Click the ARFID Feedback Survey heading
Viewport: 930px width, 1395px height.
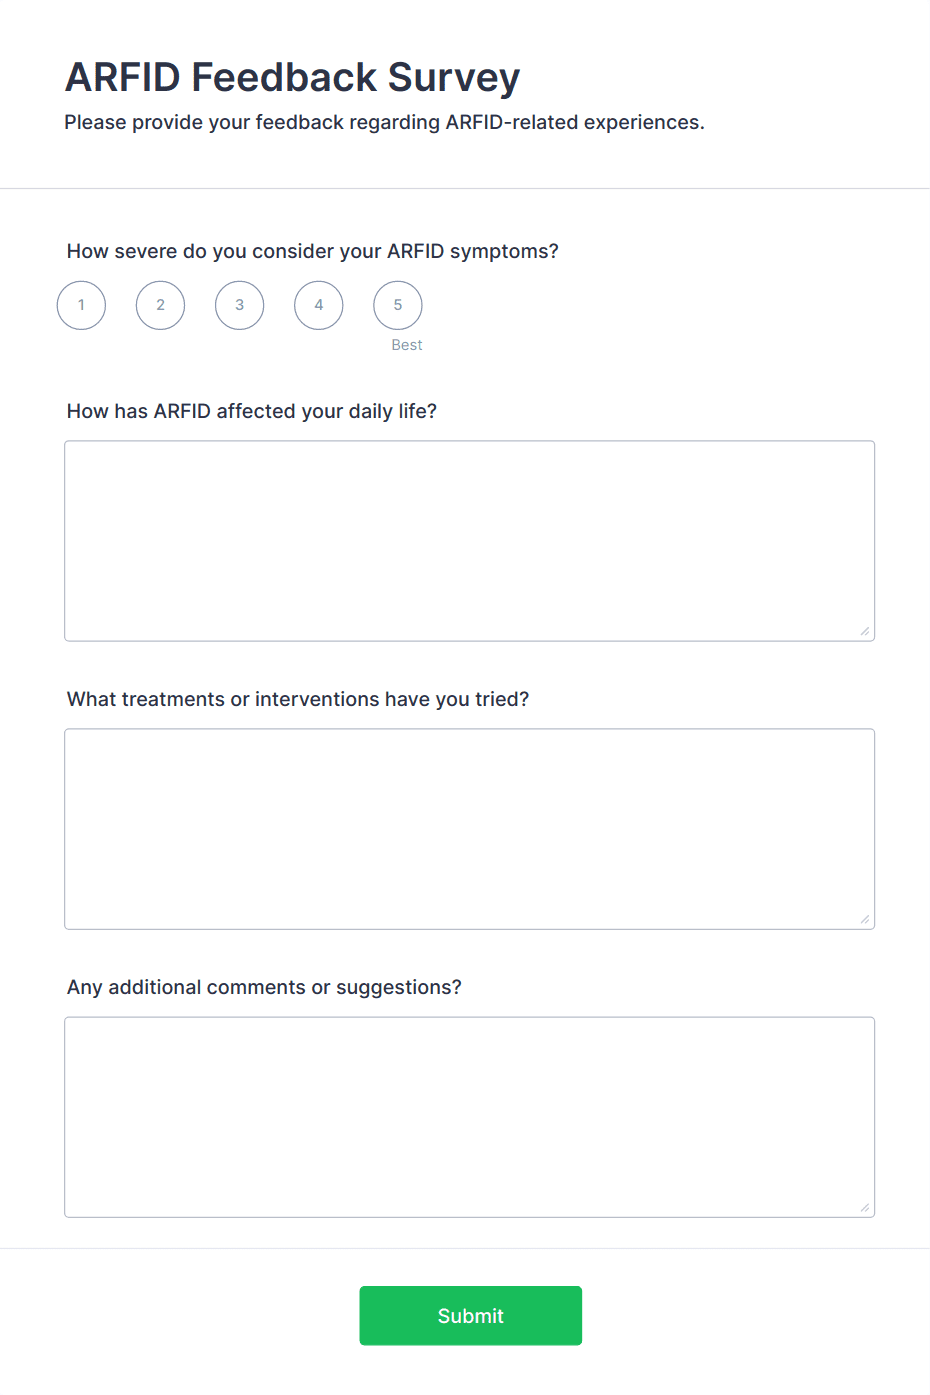tap(292, 76)
